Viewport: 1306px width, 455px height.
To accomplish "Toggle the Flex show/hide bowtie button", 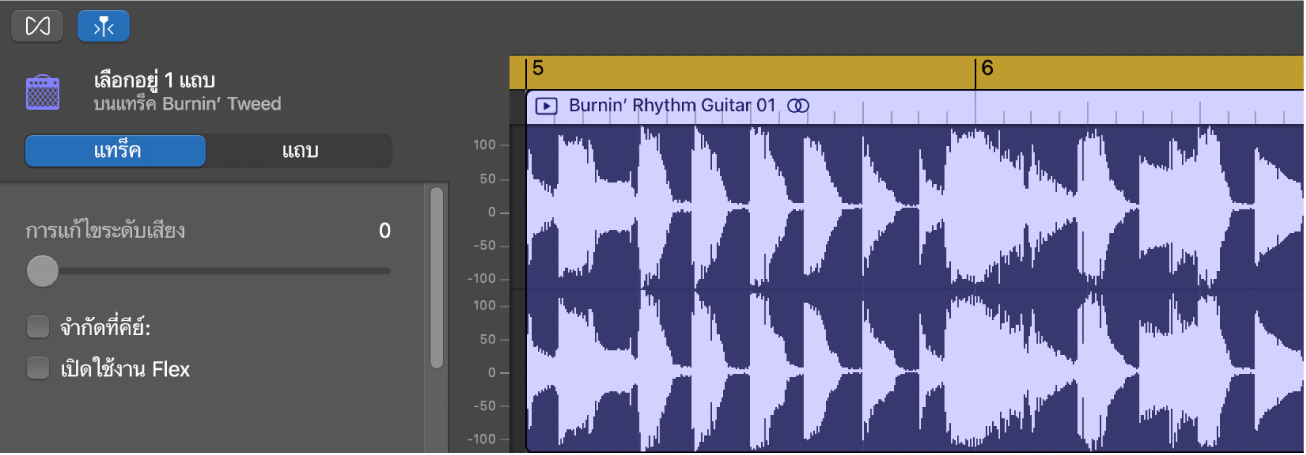I will (37, 26).
